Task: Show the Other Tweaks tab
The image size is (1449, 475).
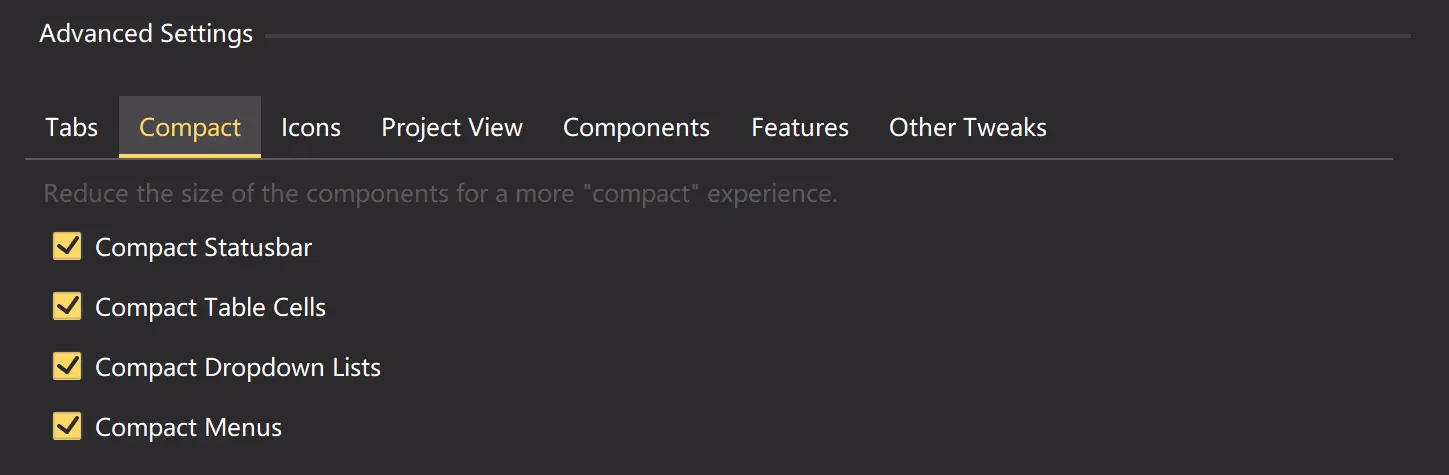Action: point(968,128)
